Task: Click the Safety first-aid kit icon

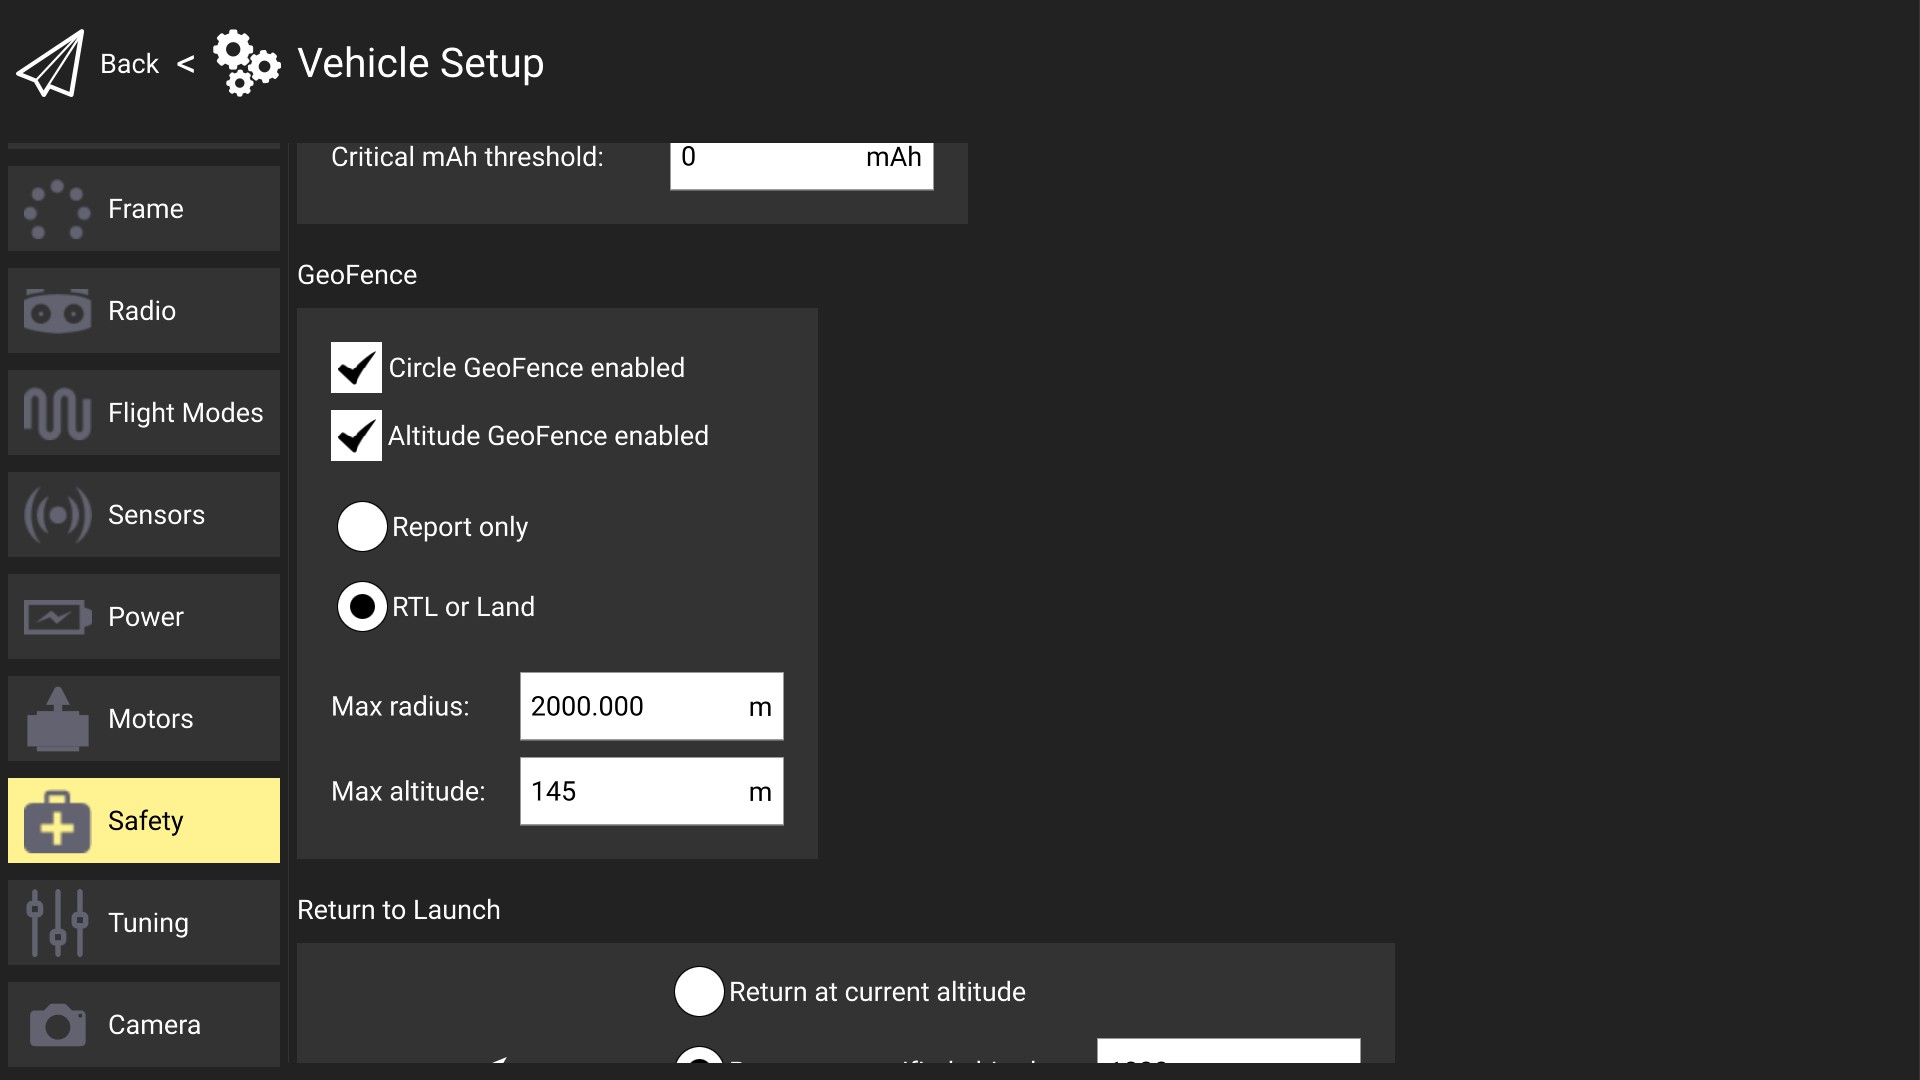Action: (x=57, y=821)
